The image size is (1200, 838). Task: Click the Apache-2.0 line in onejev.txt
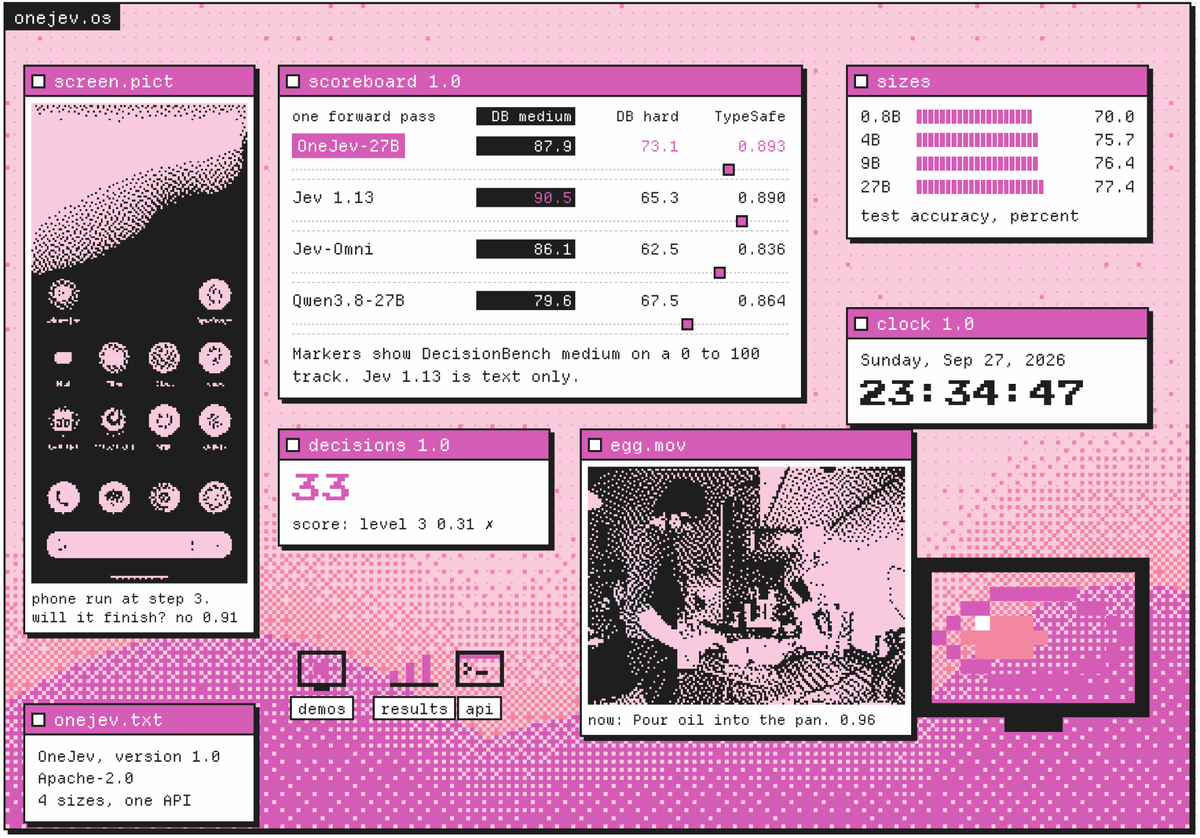click(86, 778)
